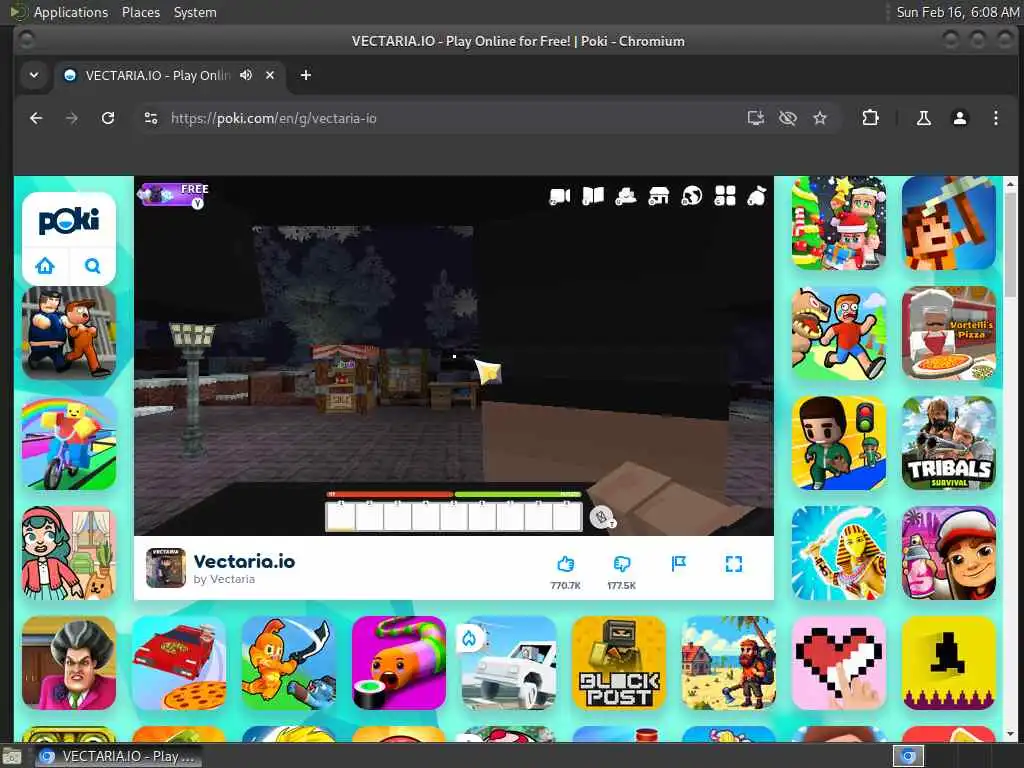Viewport: 1024px width, 768px height.
Task: Open the in-game shop stall icon
Action: point(658,196)
